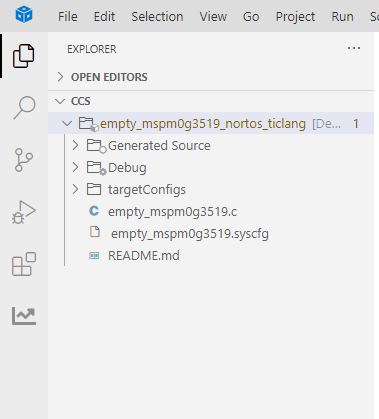
Task: Open the README.md file
Action: (144, 256)
